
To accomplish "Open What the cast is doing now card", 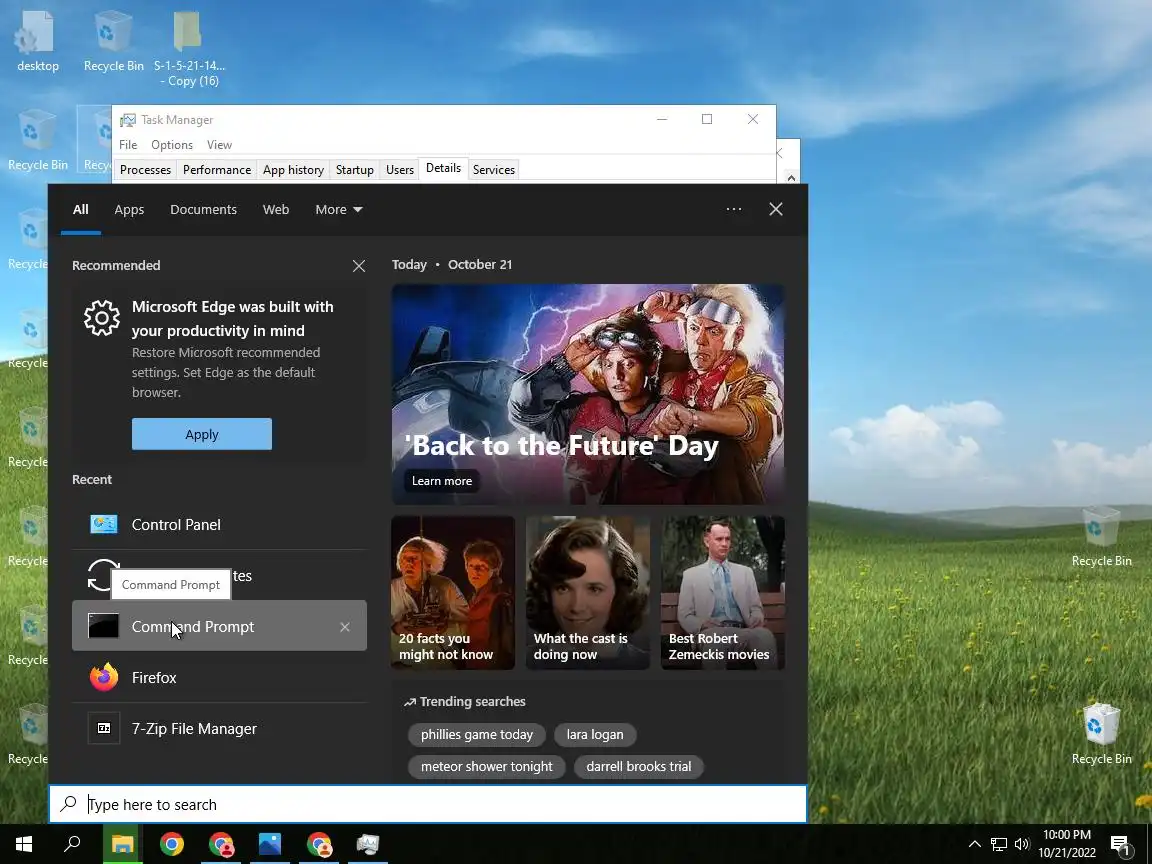I will (x=588, y=592).
